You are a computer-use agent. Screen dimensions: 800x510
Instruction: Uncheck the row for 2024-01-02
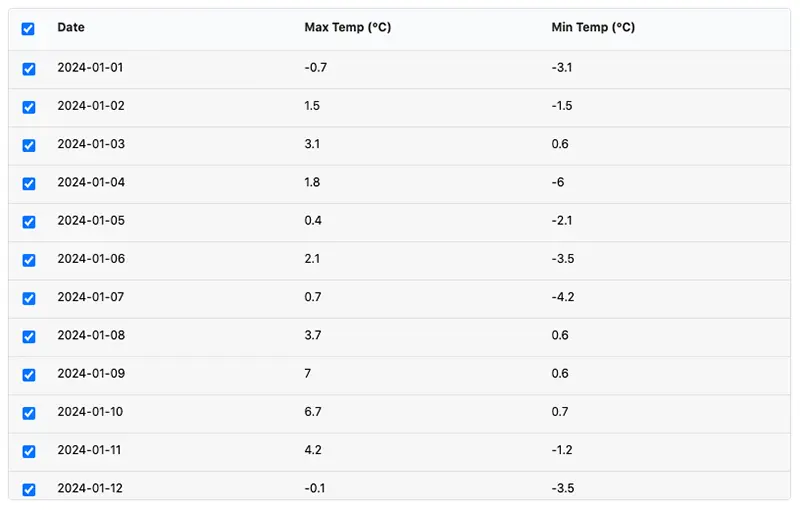coord(29,107)
